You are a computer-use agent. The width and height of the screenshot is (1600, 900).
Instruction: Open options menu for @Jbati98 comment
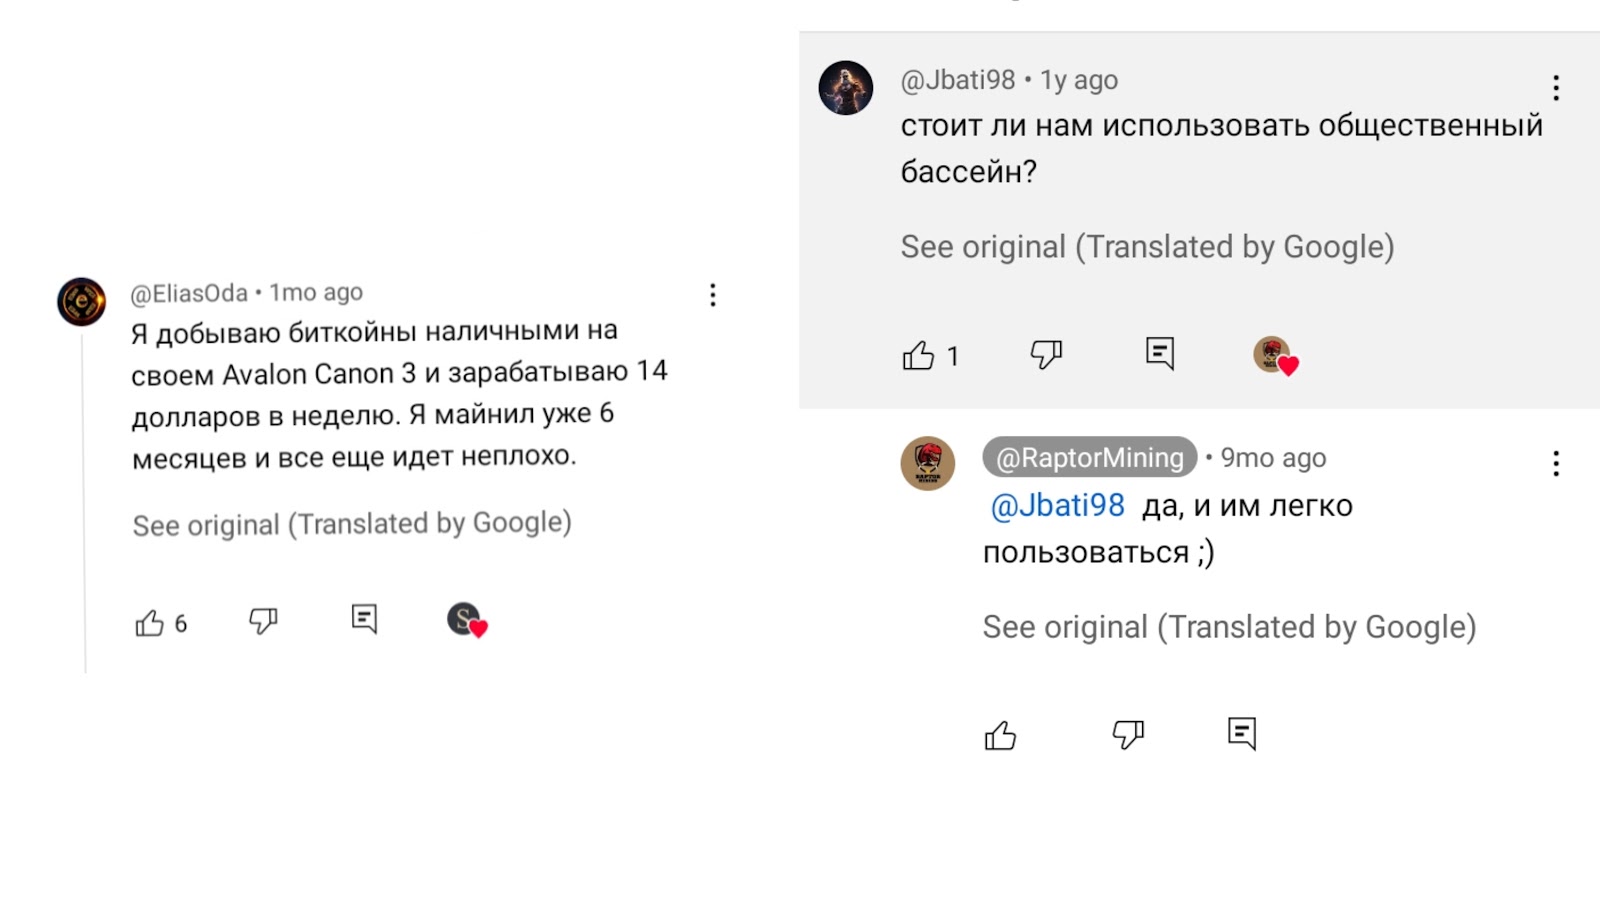[1556, 88]
